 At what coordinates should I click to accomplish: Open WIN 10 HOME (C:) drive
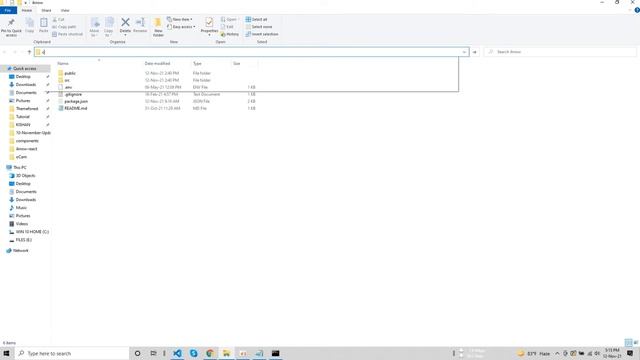coord(32,232)
